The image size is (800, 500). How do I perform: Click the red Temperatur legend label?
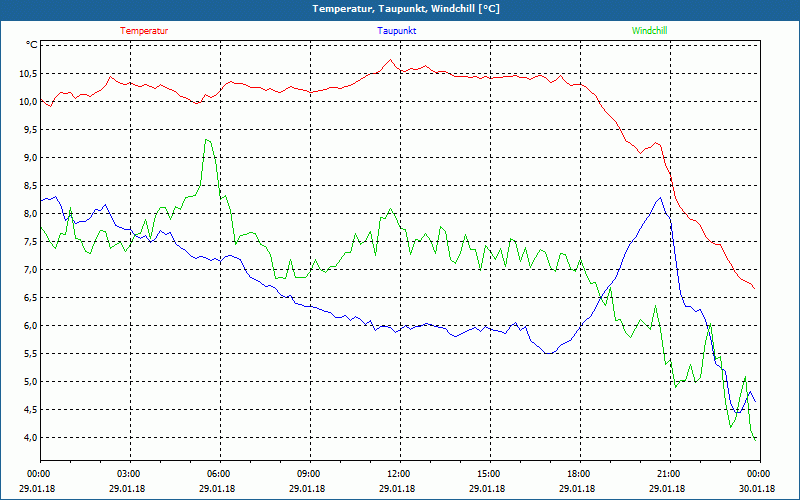click(144, 31)
